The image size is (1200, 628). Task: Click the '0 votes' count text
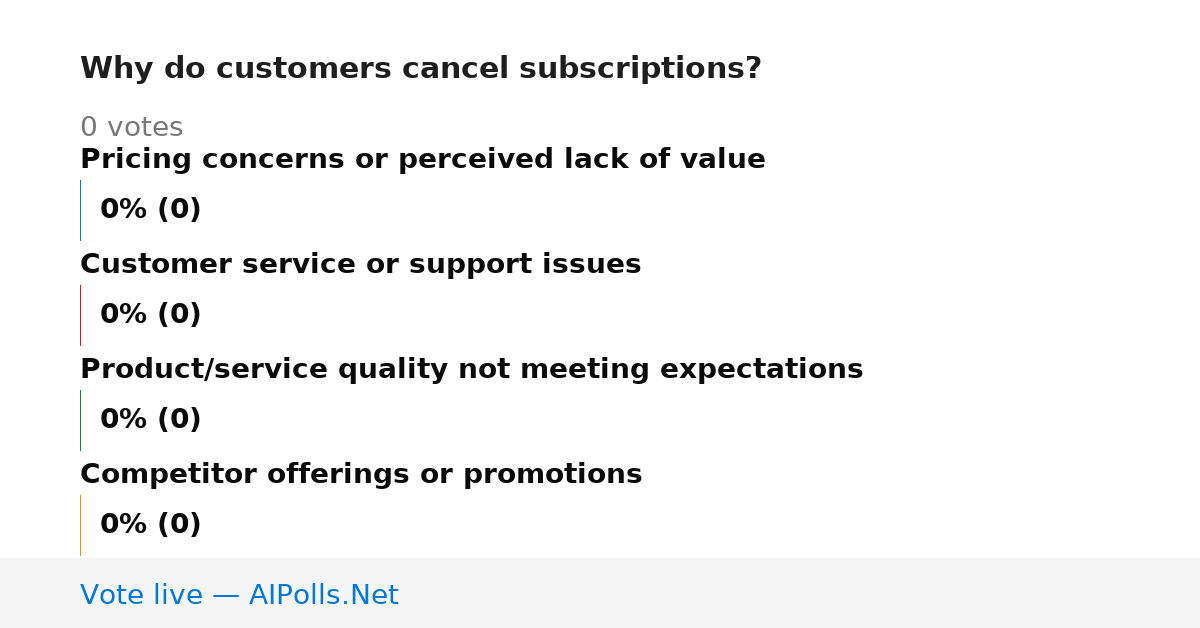(131, 128)
